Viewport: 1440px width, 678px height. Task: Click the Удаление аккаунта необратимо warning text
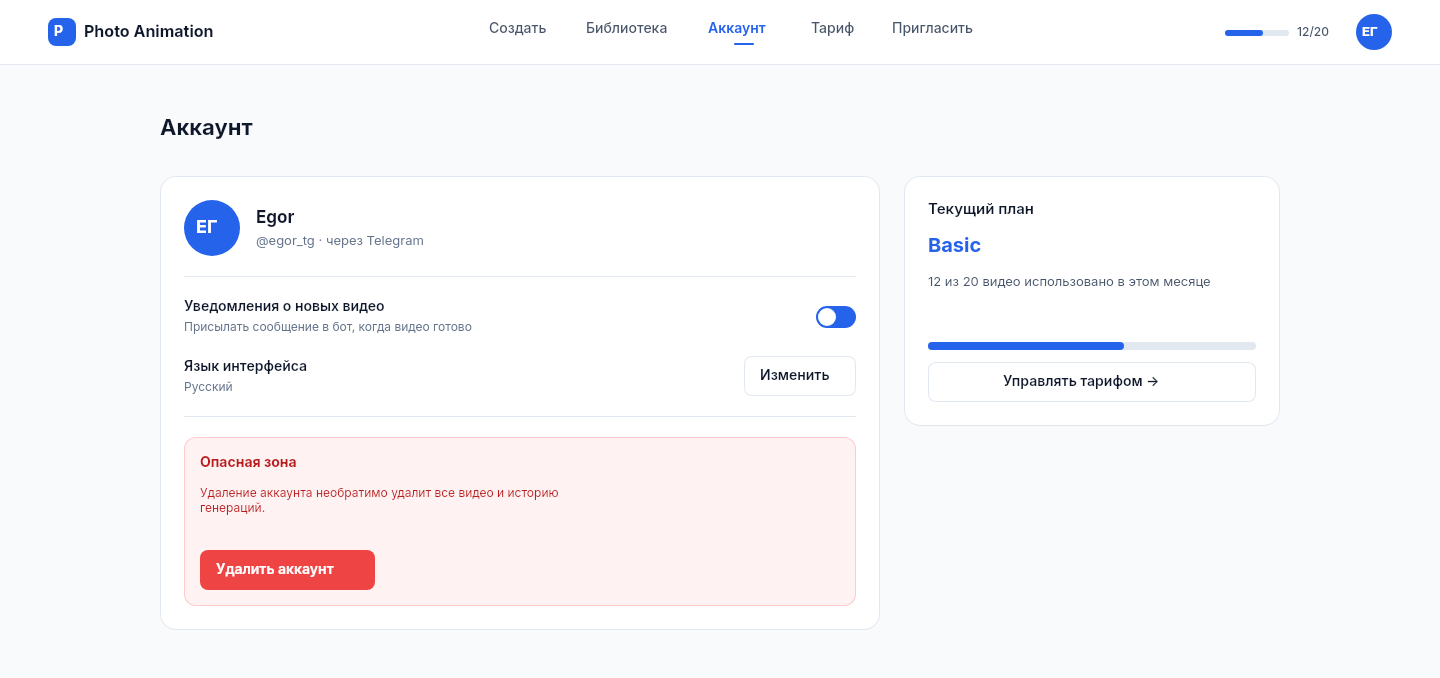tap(379, 500)
